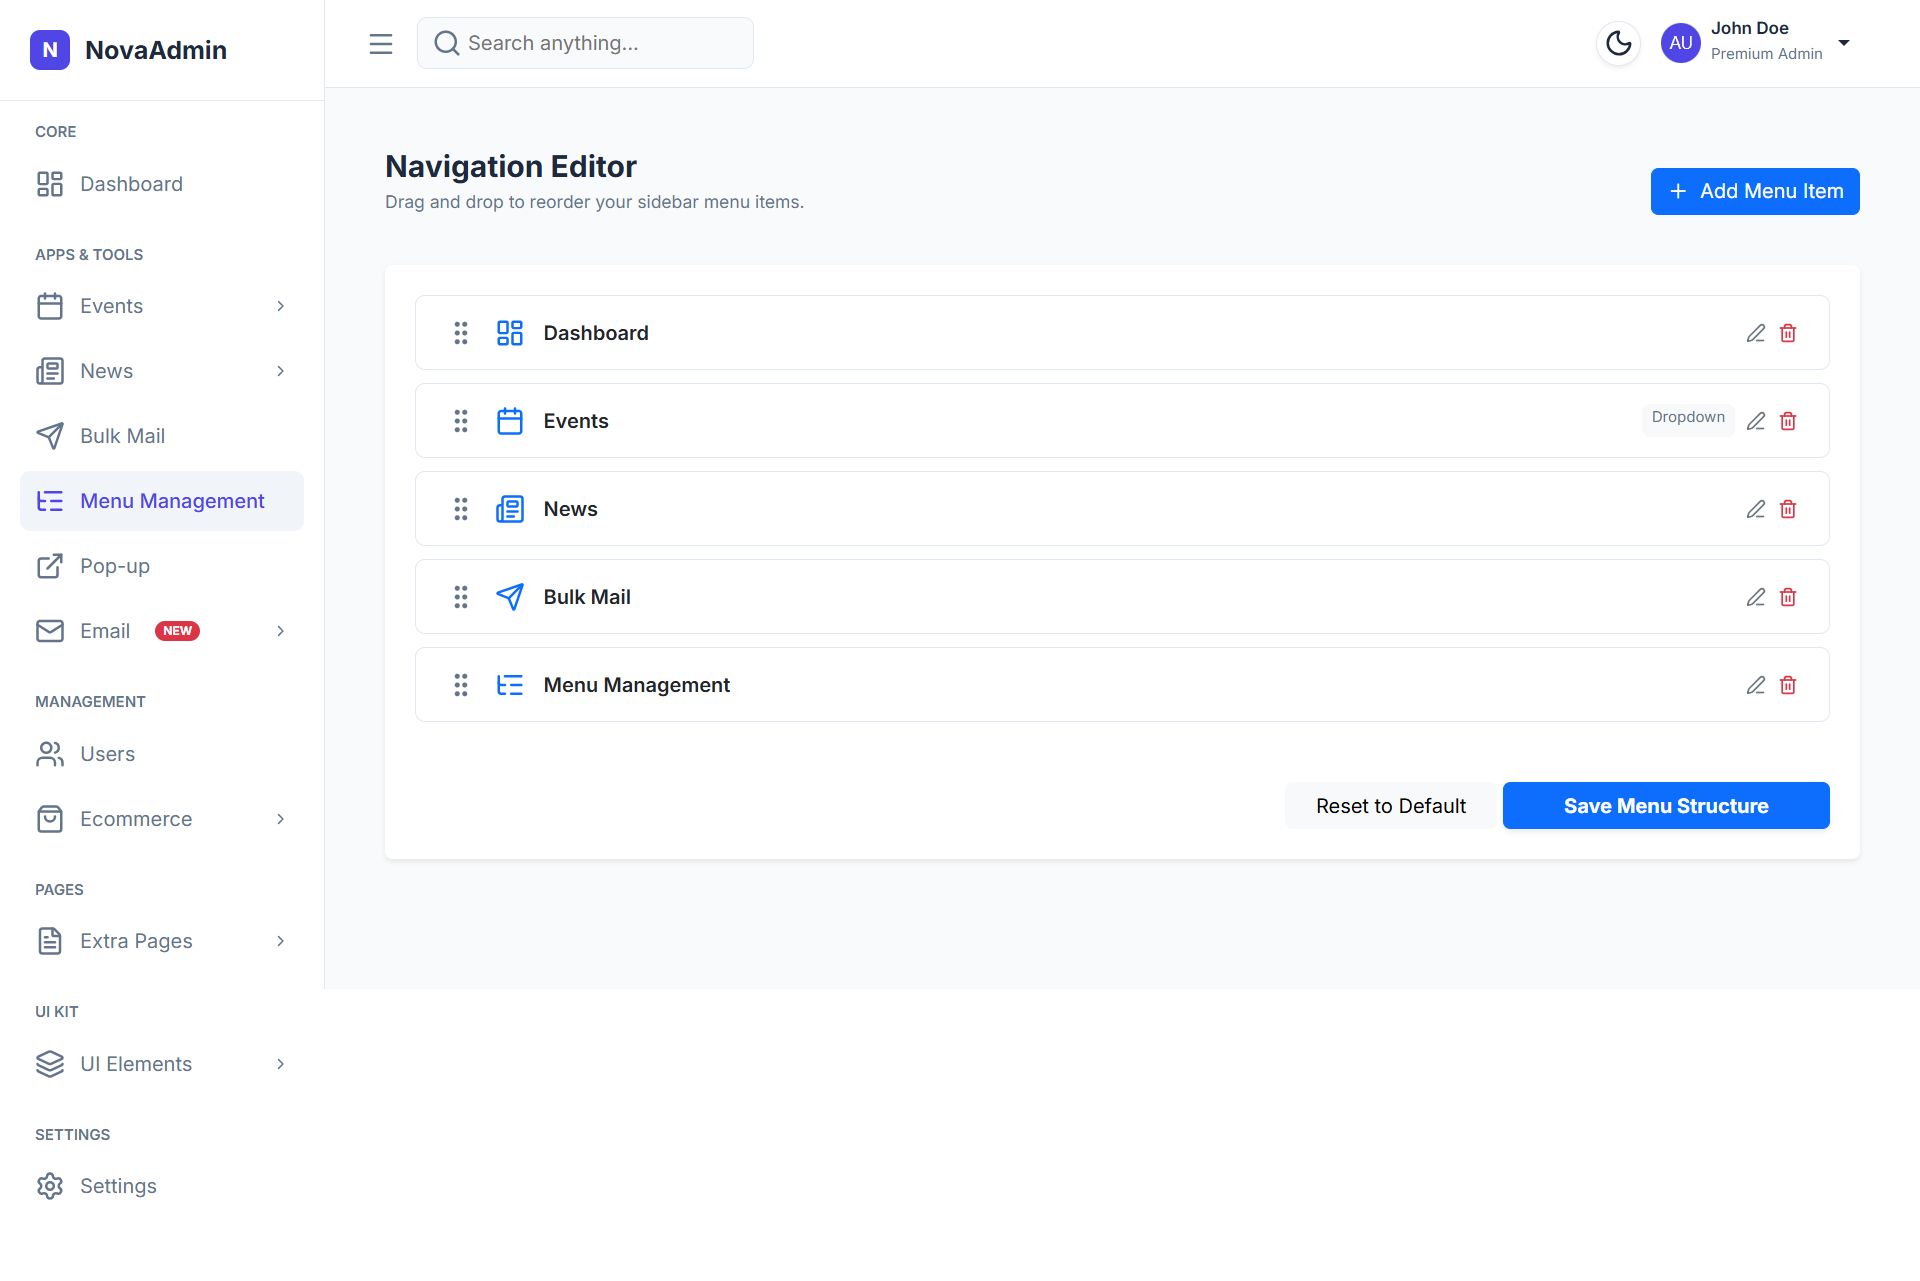Click the hamburger sidebar toggle icon
The height and width of the screenshot is (1281, 1920).
[380, 44]
